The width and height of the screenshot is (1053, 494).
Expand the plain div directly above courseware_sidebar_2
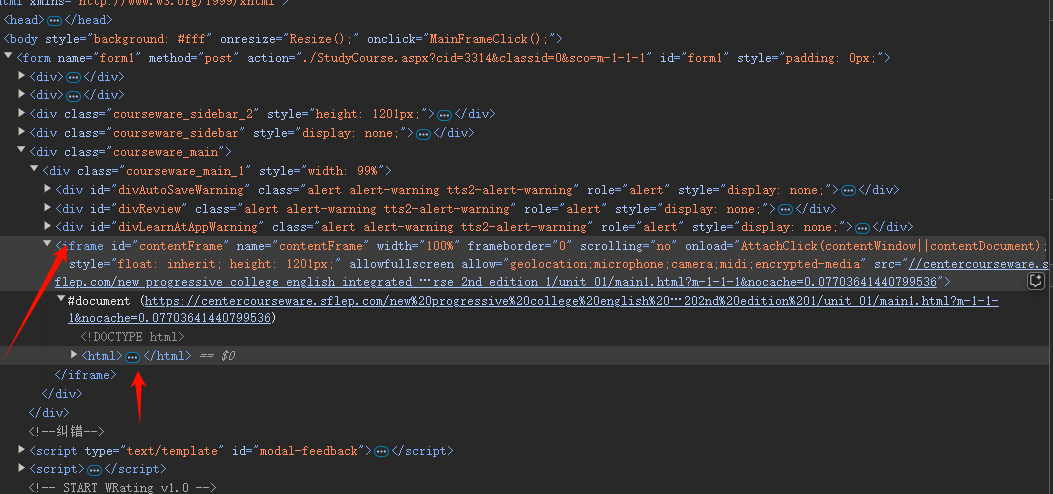tap(21, 94)
